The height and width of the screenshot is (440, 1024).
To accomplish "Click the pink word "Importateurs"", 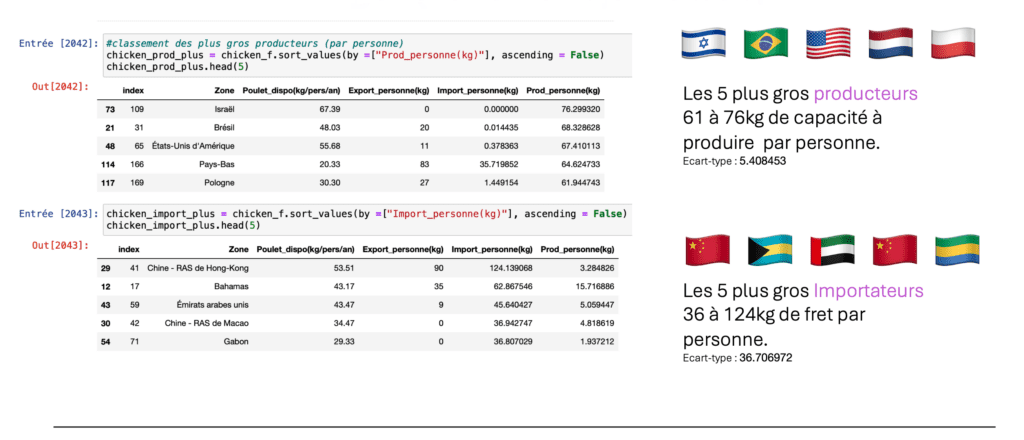I will pos(869,291).
